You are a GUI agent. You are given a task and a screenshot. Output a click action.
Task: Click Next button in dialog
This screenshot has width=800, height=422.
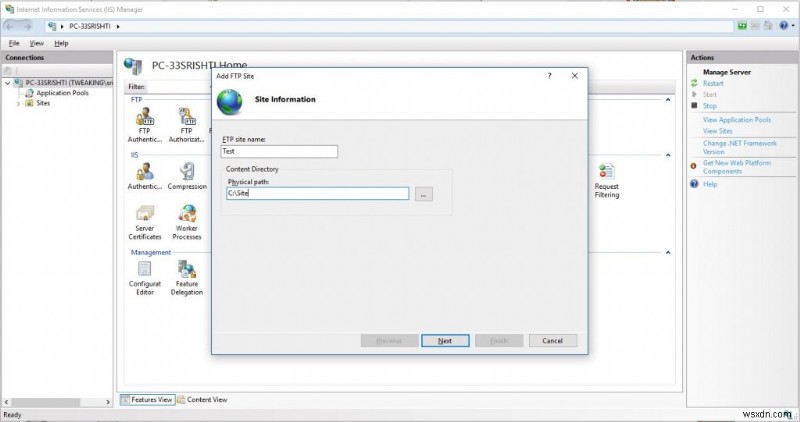click(x=445, y=341)
